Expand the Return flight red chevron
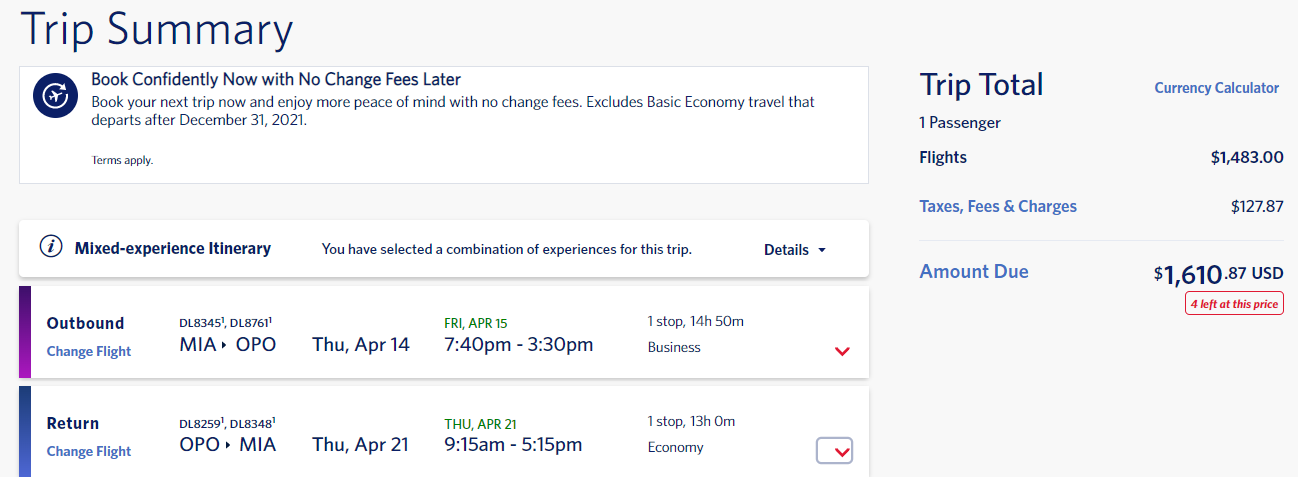The image size is (1298, 477). click(x=835, y=452)
